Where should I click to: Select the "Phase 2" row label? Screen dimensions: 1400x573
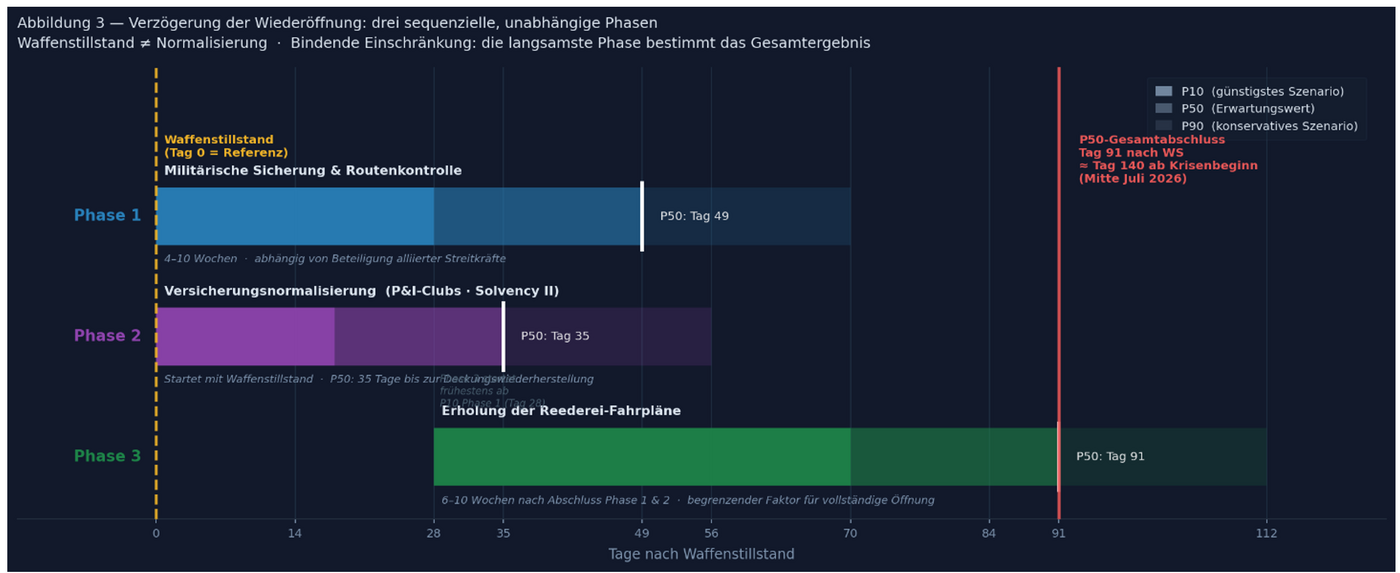(107, 336)
